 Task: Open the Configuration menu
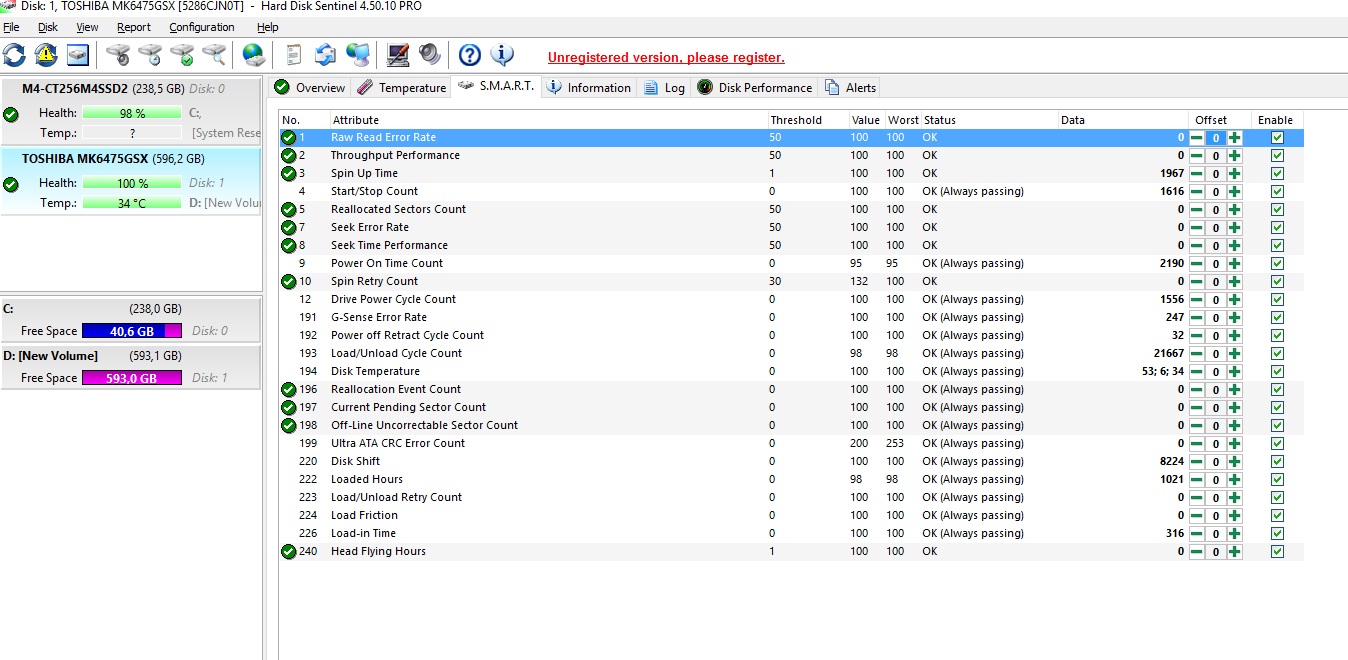click(200, 27)
